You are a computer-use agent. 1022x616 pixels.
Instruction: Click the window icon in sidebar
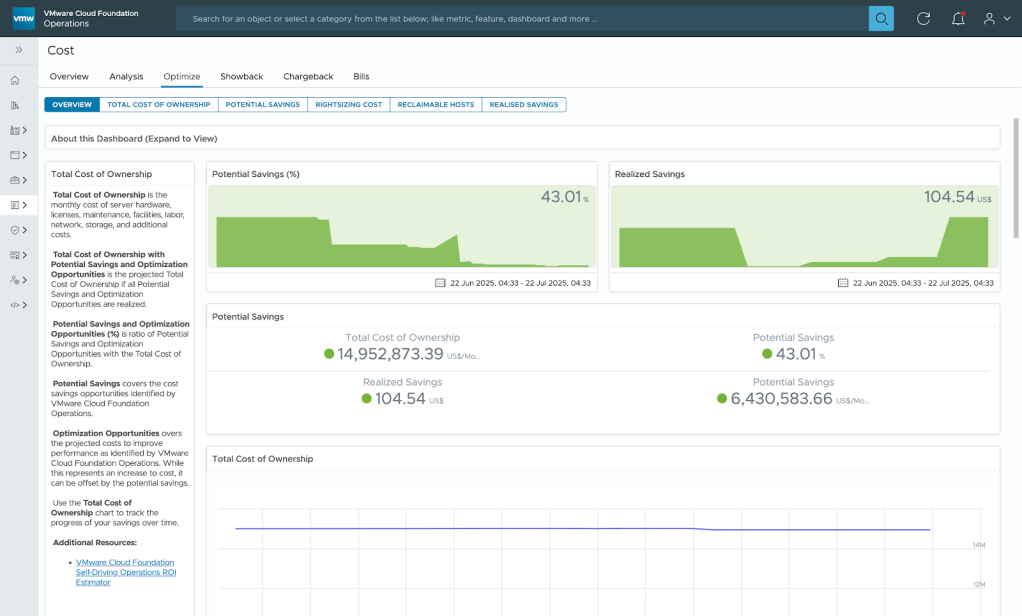coord(15,155)
